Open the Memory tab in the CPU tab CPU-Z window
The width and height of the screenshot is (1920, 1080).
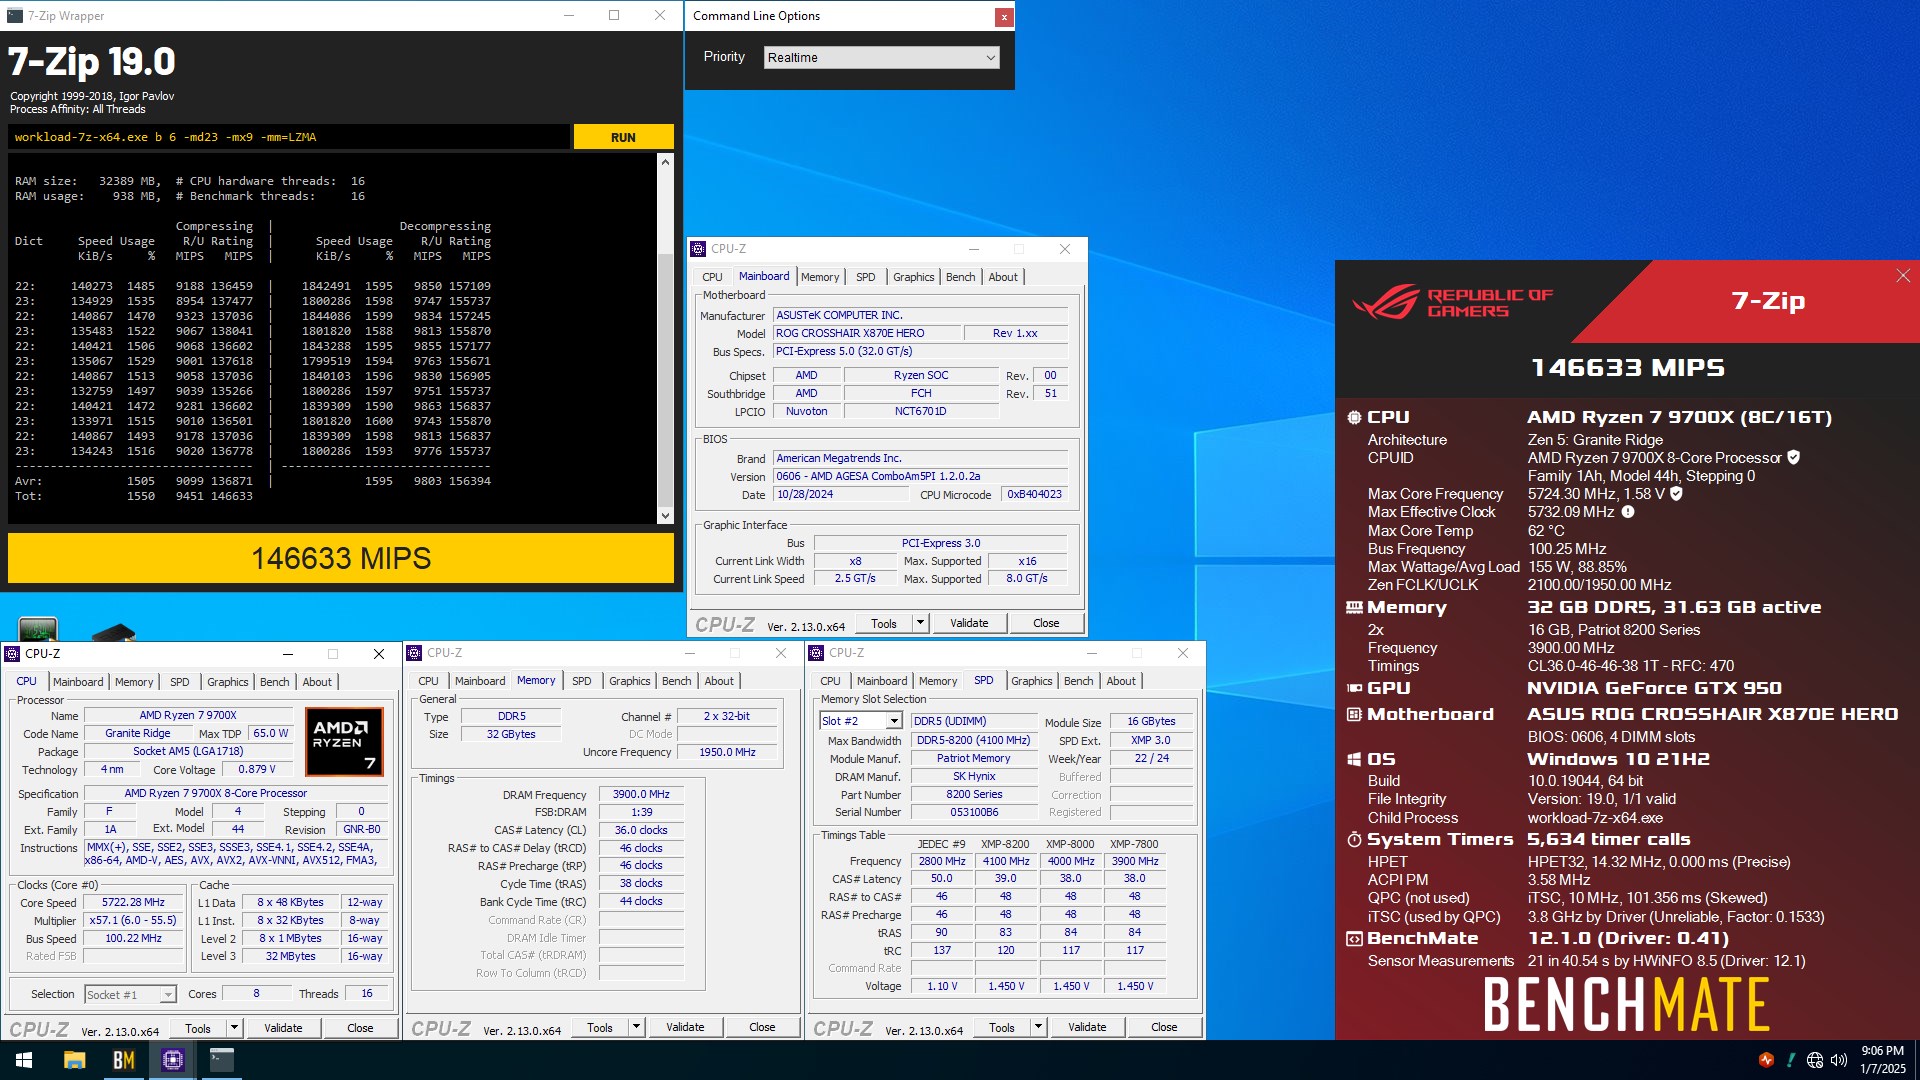(x=134, y=682)
